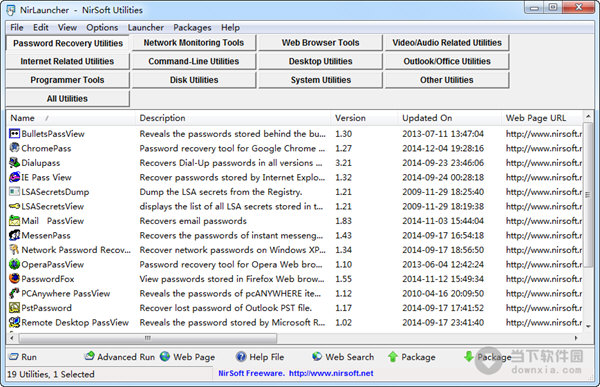Open the File menu
The image size is (600, 387).
tap(16, 28)
